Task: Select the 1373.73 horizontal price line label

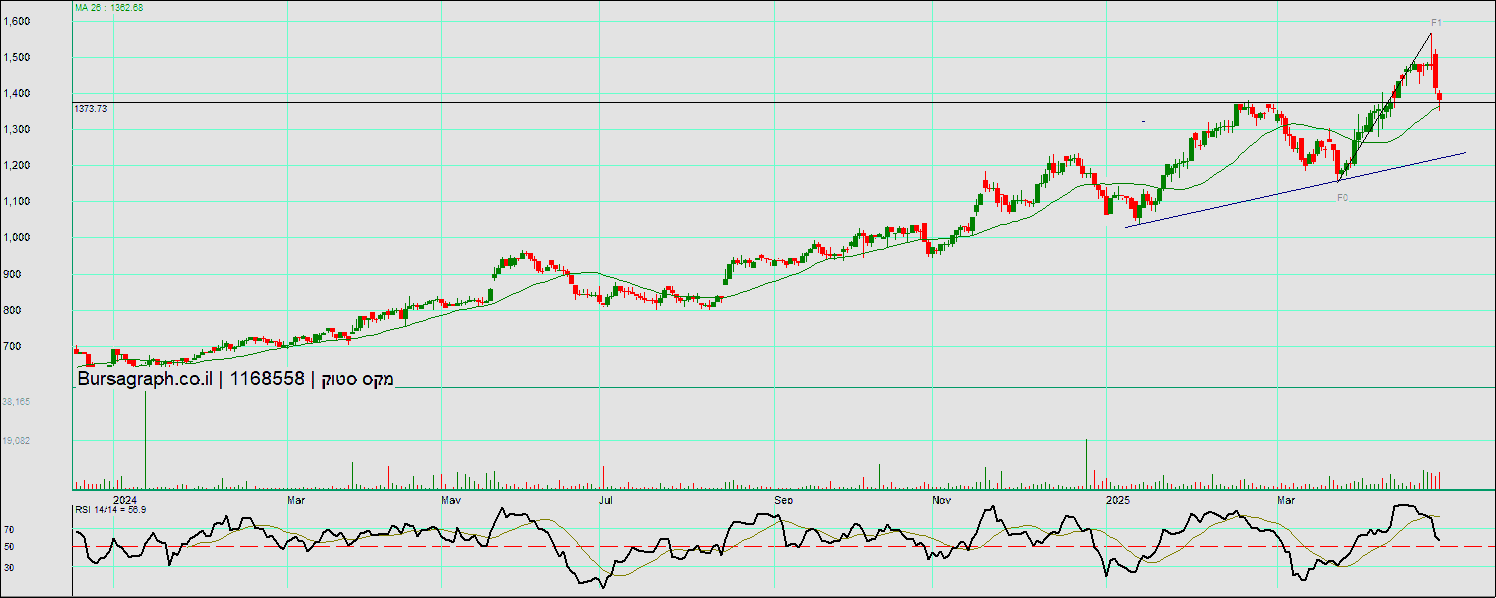Action: [x=91, y=108]
